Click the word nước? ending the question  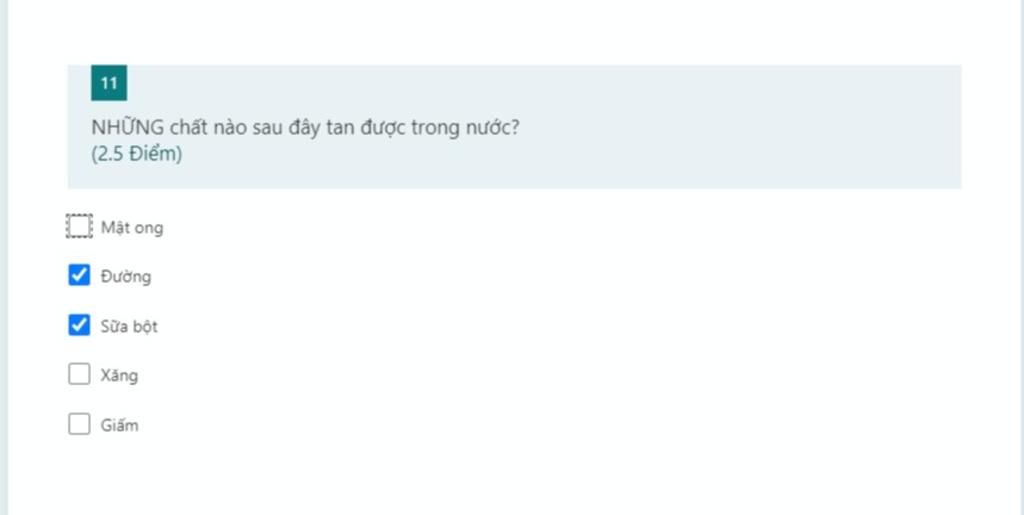click(x=492, y=128)
